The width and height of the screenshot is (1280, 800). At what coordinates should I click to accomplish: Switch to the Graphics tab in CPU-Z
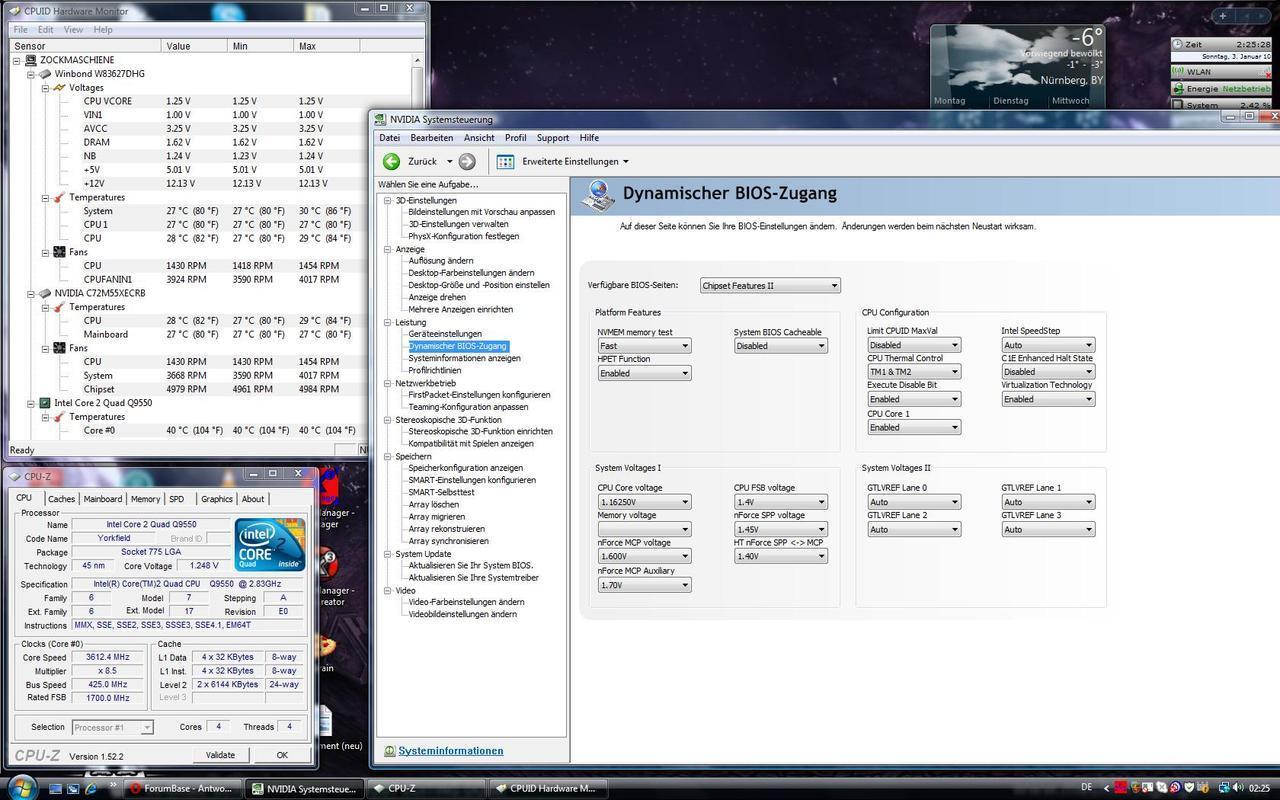tap(216, 499)
